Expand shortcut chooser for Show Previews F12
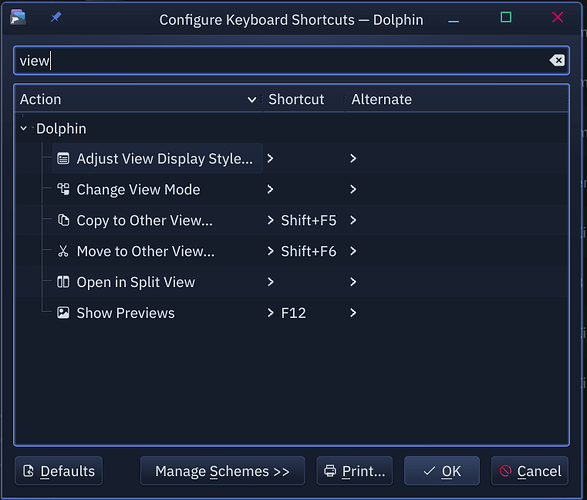Viewport: 587px width, 500px height. 270,312
